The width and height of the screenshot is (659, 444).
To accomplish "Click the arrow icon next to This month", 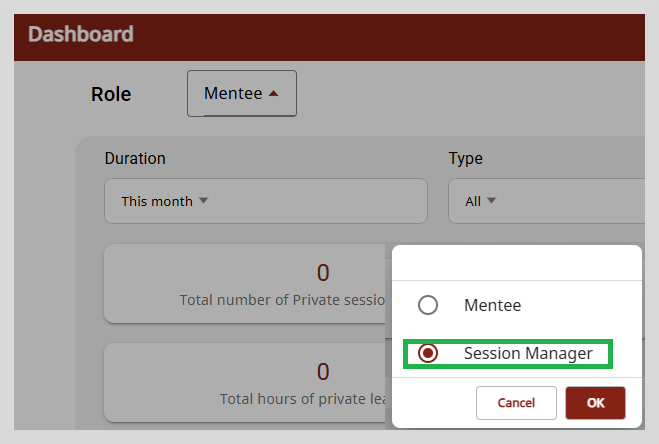I will click(x=203, y=201).
